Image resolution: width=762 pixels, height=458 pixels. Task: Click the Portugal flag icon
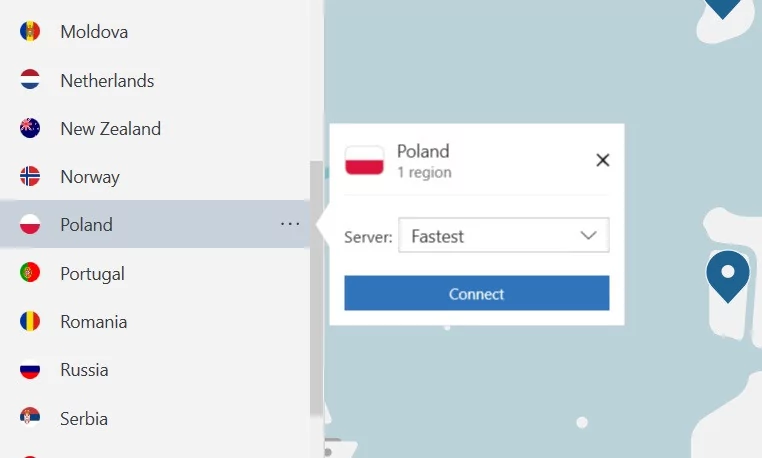click(30, 273)
